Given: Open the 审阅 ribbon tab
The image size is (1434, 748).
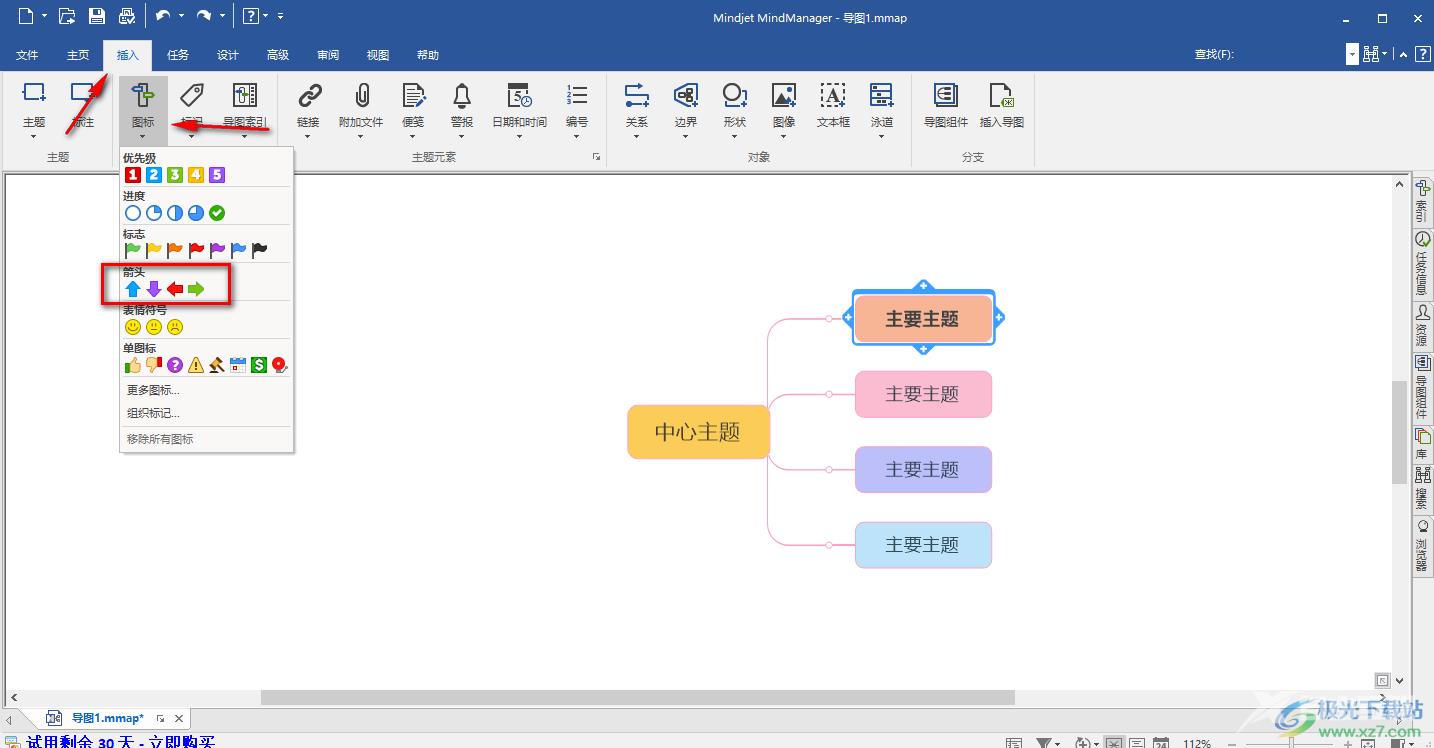Looking at the screenshot, I should 328,55.
